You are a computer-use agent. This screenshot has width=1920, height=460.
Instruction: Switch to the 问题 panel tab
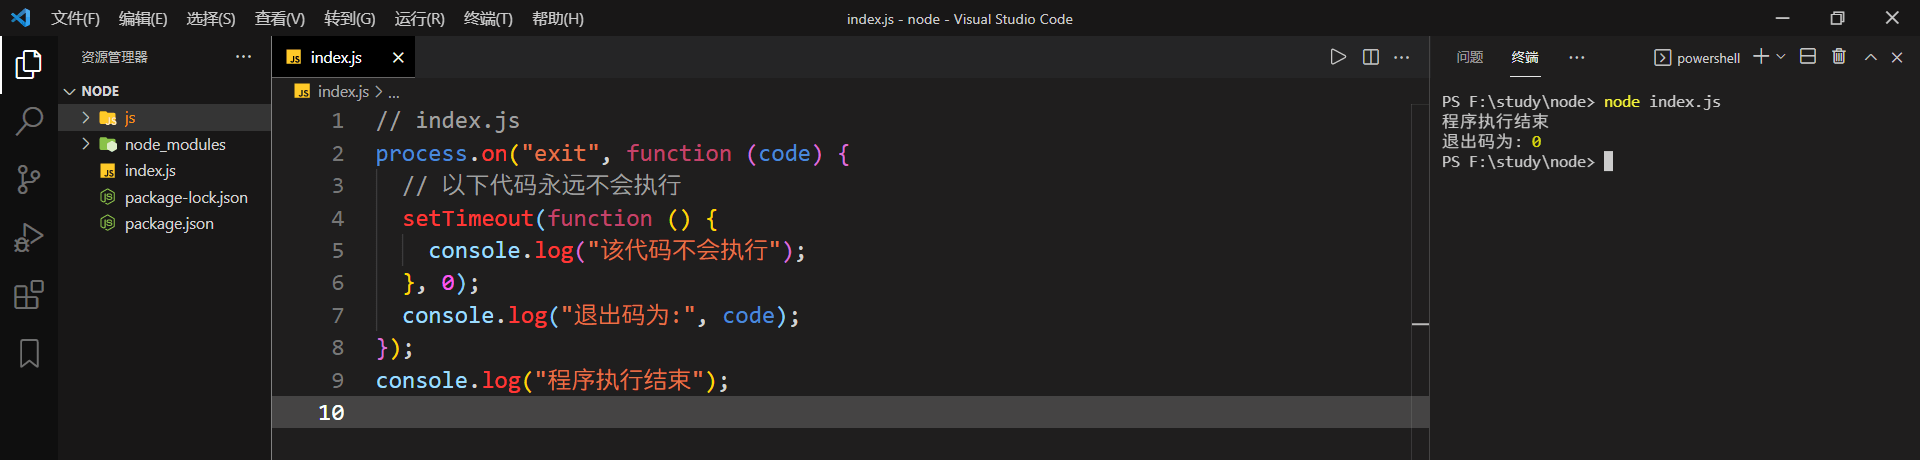pyautogui.click(x=1469, y=58)
